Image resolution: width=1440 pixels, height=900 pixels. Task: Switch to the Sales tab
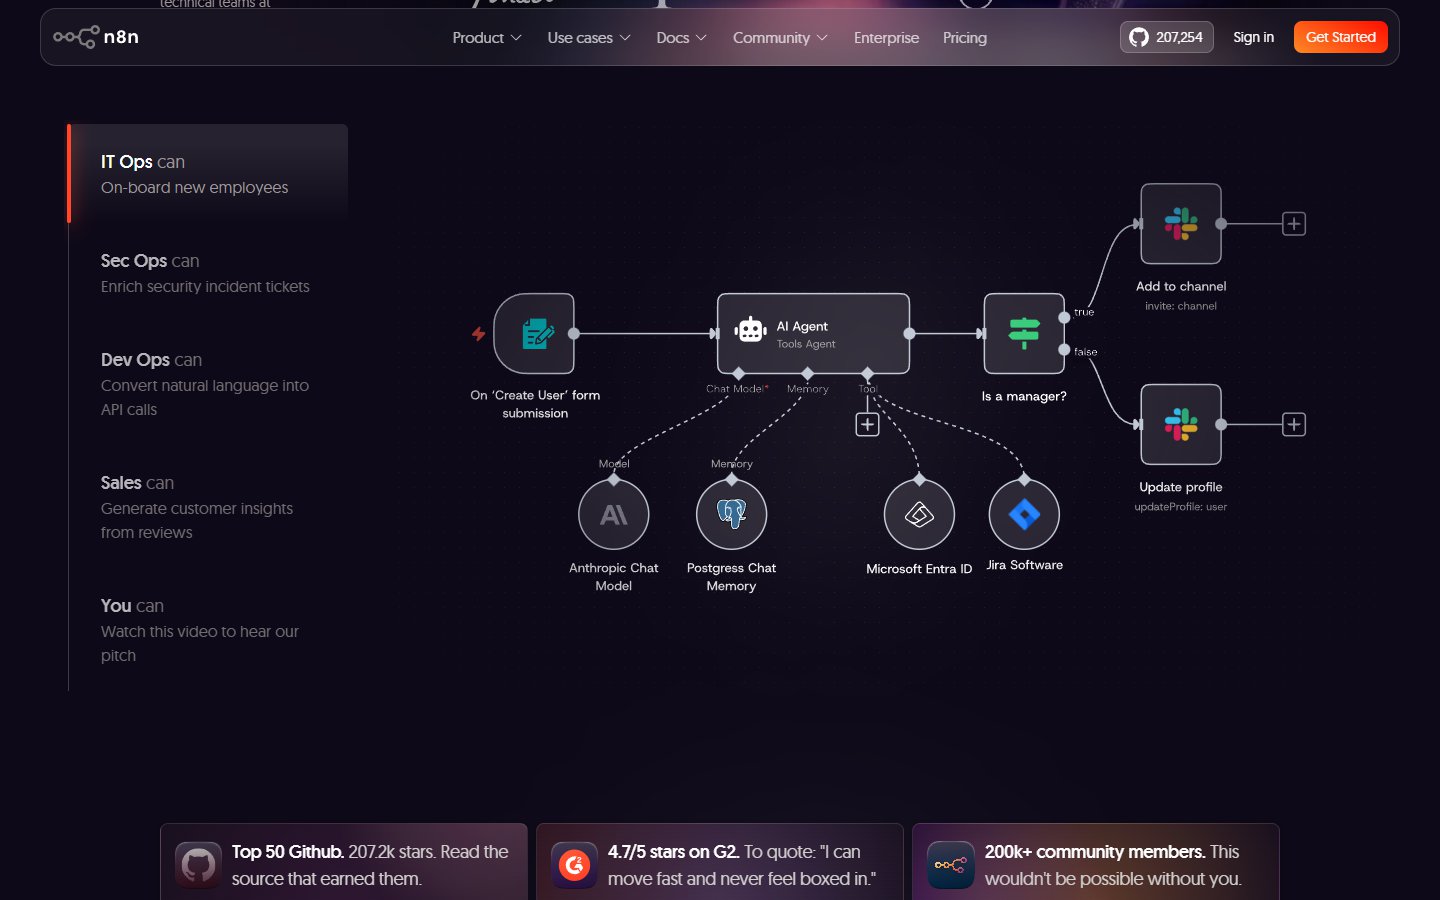tap(208, 507)
